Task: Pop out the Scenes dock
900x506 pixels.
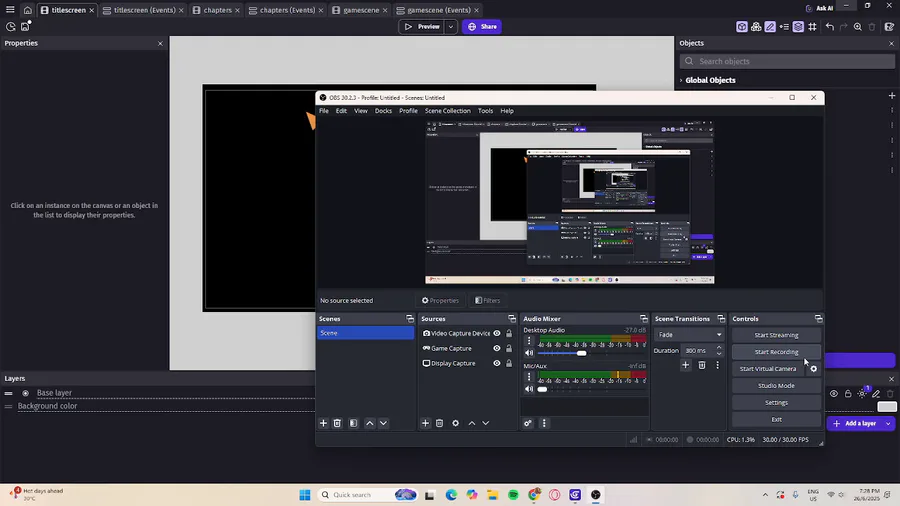Action: pos(410,318)
